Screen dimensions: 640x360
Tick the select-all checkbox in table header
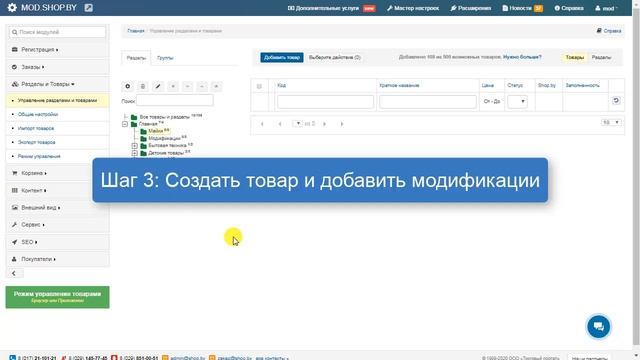click(259, 86)
